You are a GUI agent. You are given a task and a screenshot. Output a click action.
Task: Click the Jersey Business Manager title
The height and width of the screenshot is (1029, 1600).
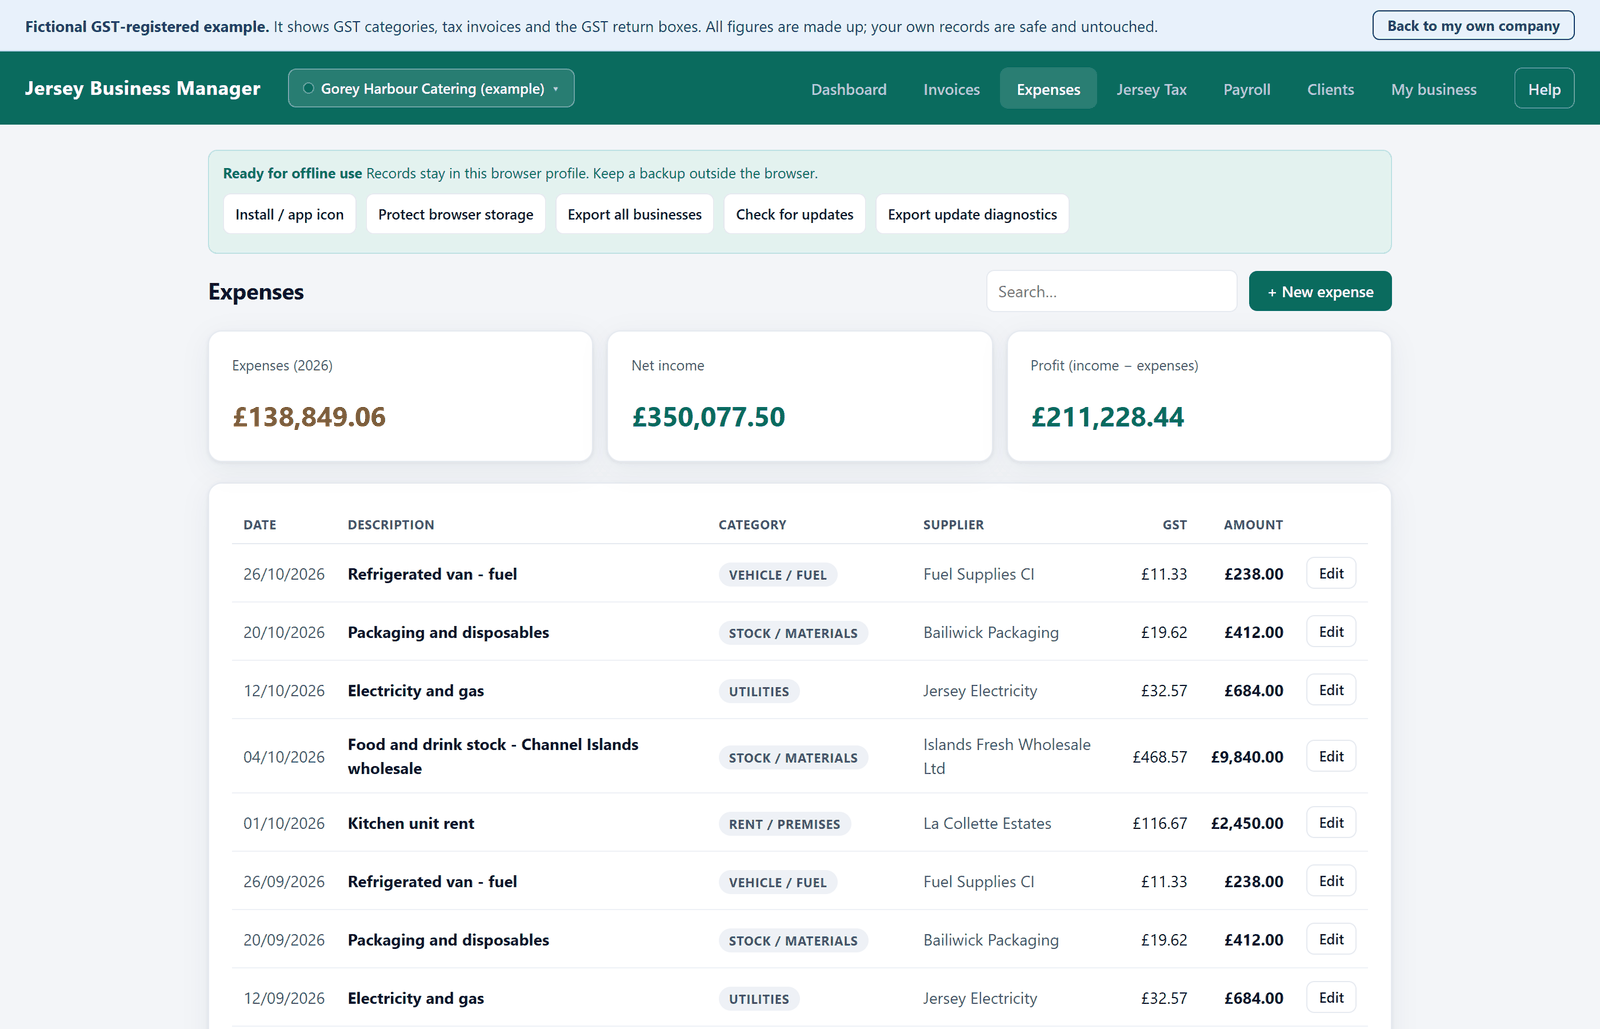coord(142,88)
